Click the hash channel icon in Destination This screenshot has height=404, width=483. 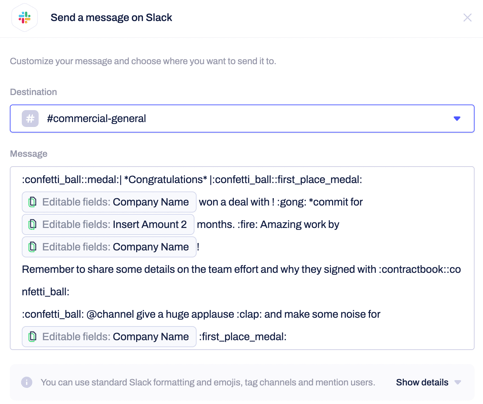click(30, 118)
